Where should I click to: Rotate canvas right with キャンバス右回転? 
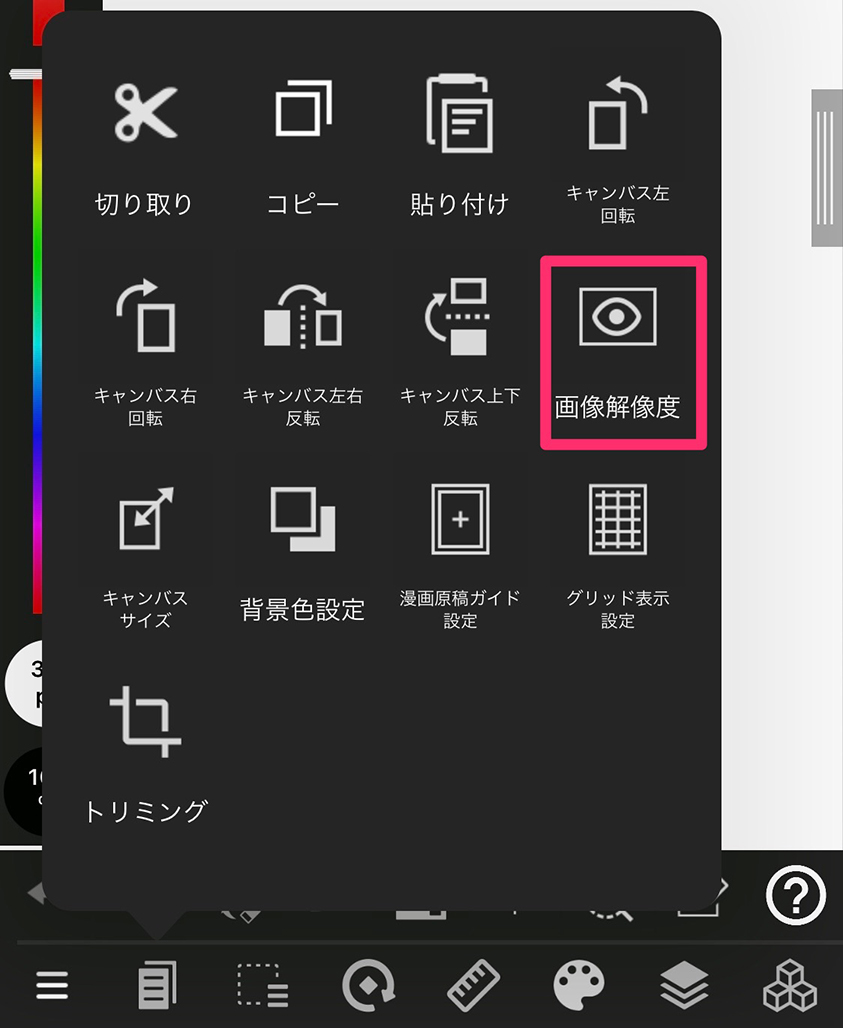click(146, 315)
